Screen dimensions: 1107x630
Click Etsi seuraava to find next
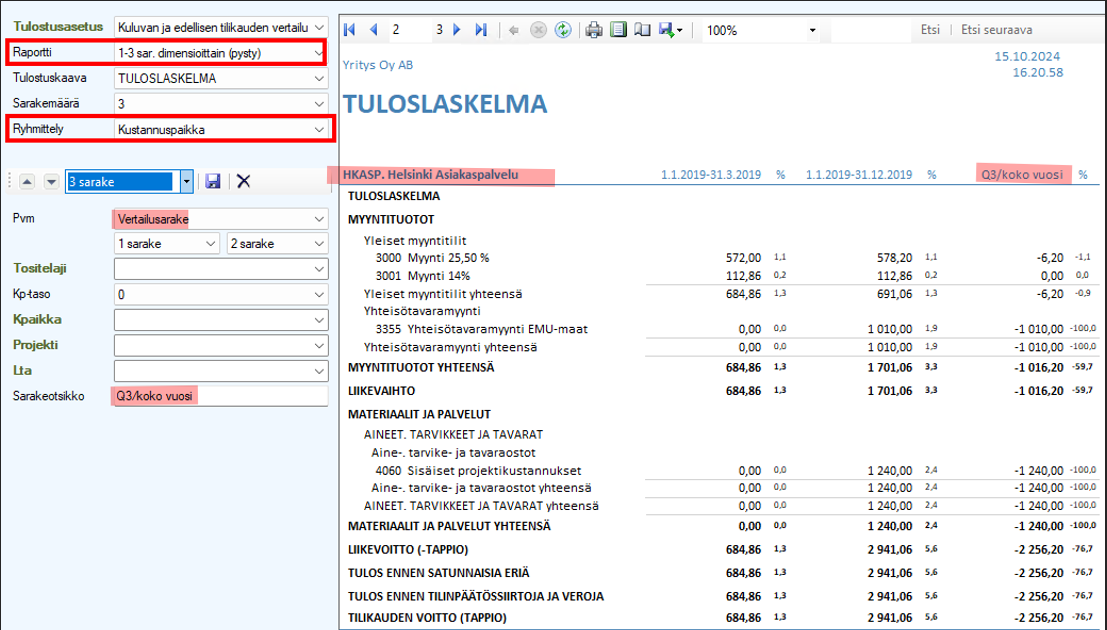996,30
